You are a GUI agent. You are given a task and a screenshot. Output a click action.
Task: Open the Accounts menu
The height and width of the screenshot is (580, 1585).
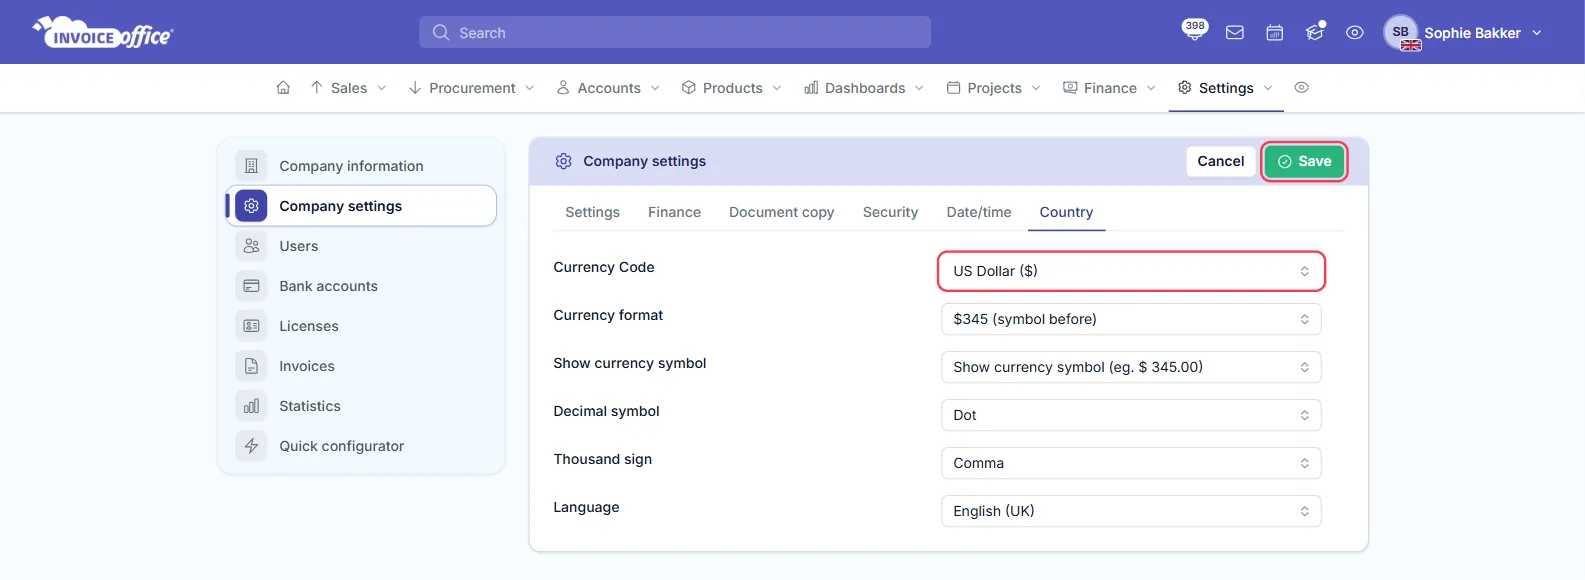click(608, 88)
